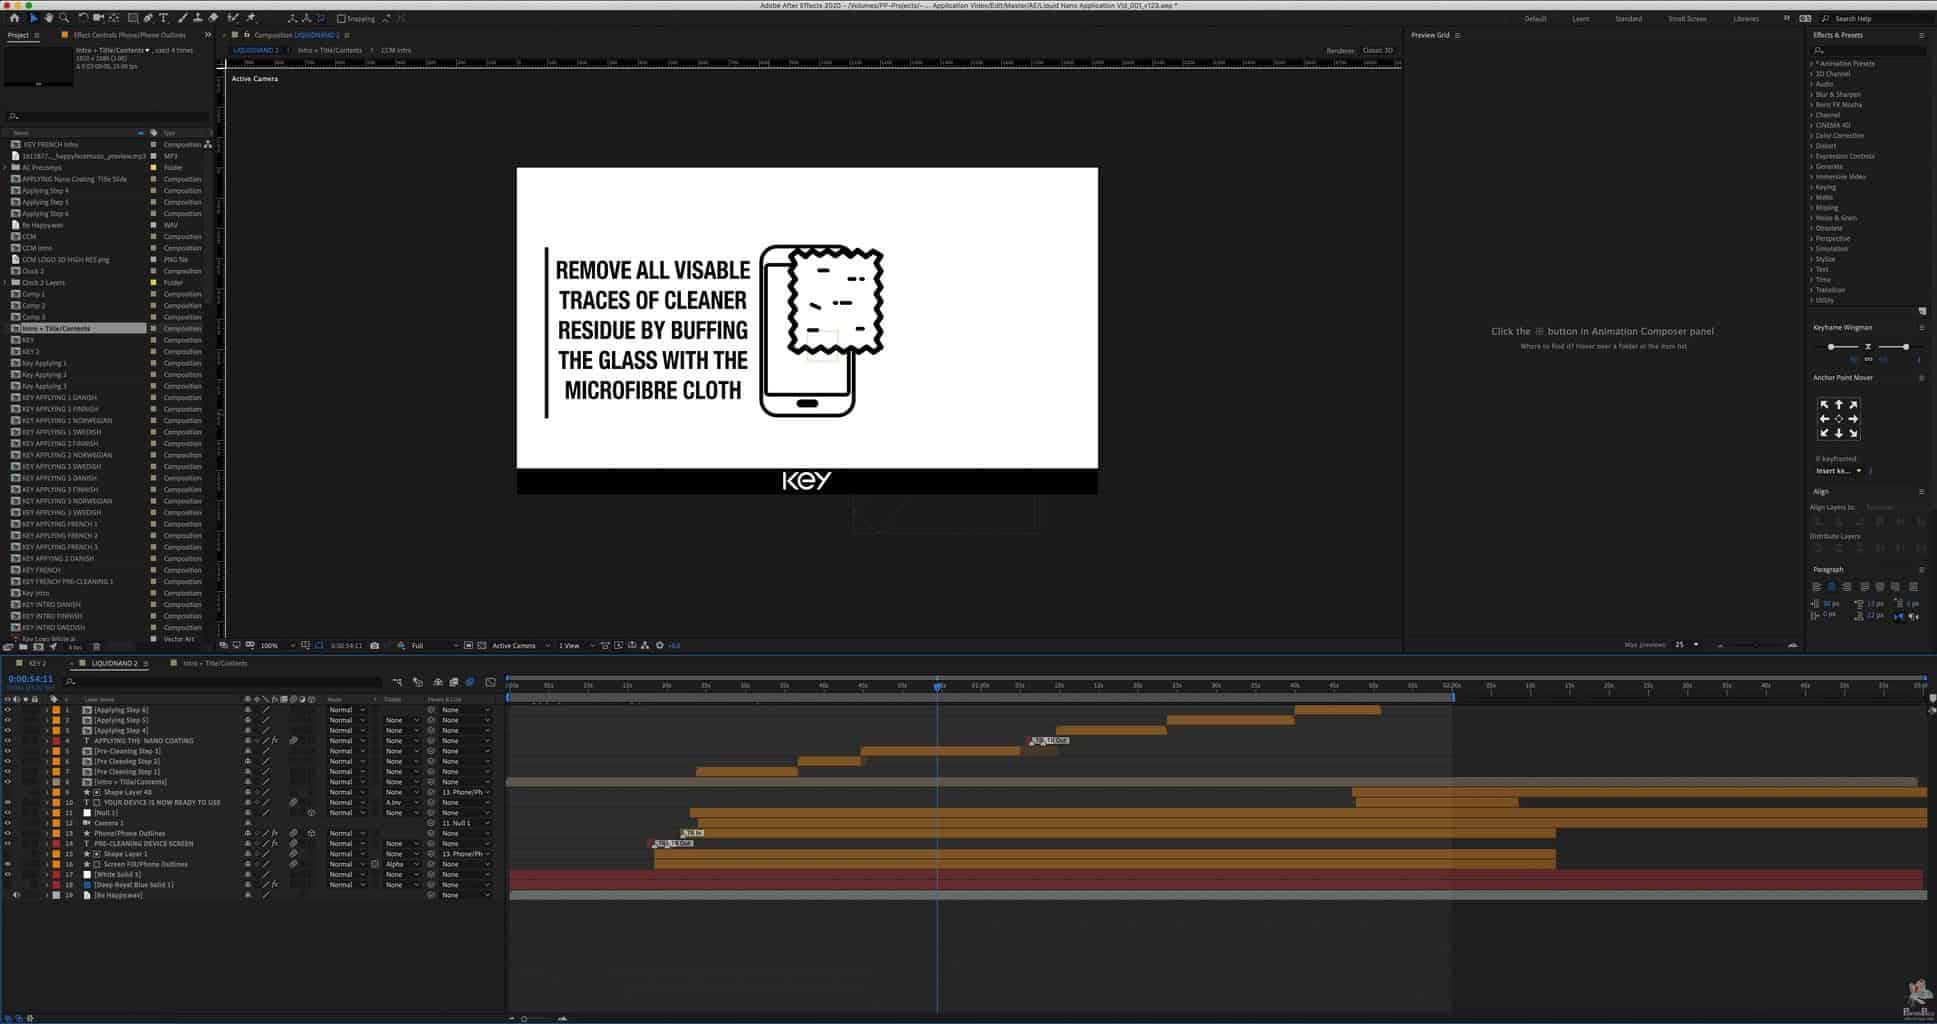
Task: Click the Search Help input field
Action: pos(1870,19)
